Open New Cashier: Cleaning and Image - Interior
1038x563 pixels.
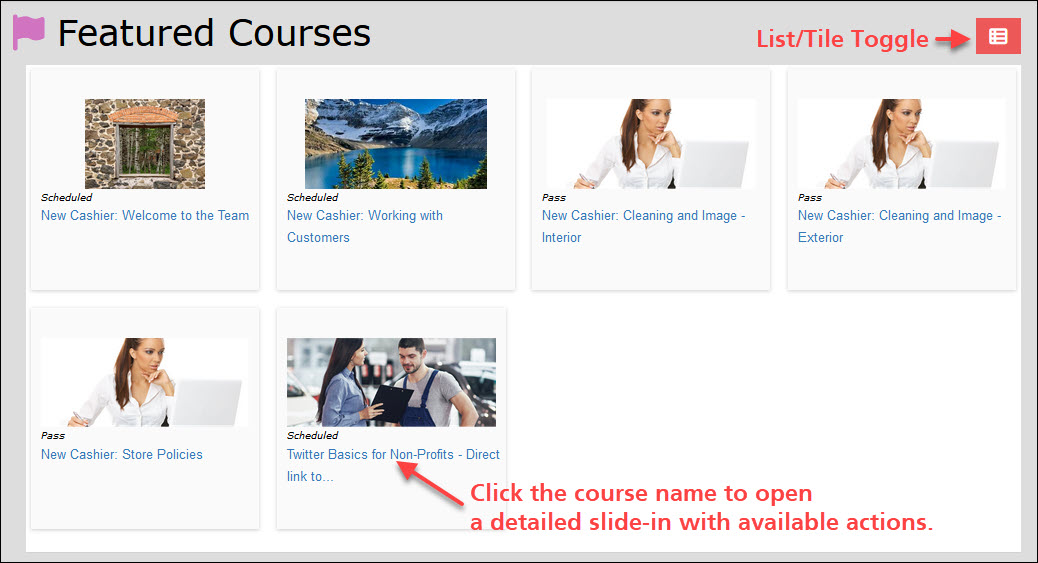tap(643, 216)
